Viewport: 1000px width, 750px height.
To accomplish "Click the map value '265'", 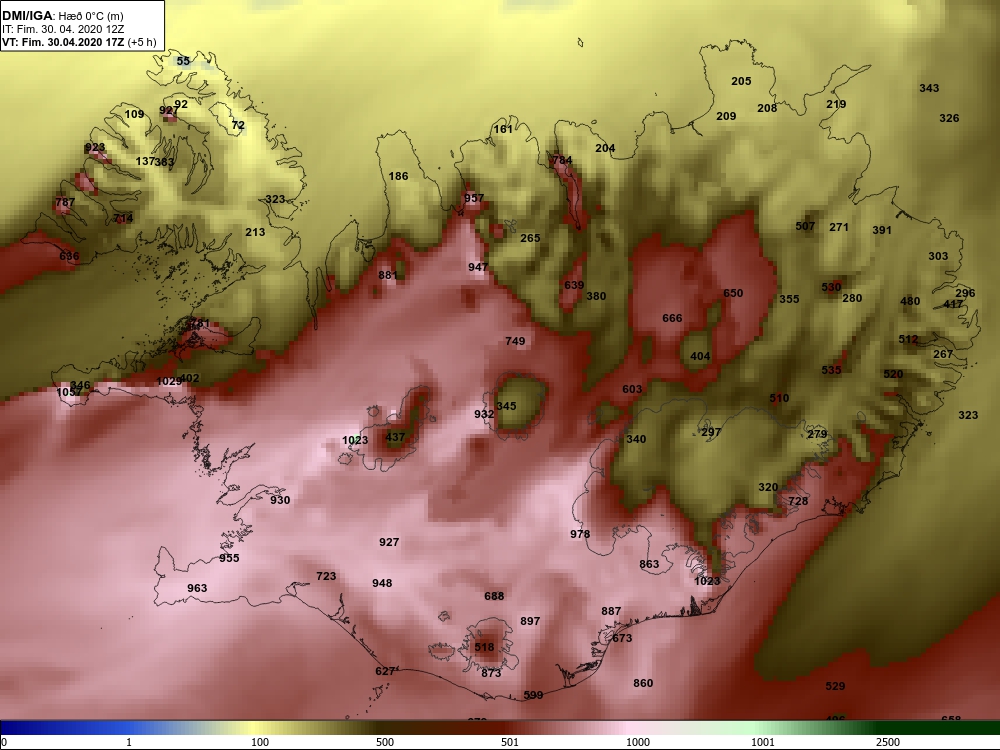I will (530, 238).
